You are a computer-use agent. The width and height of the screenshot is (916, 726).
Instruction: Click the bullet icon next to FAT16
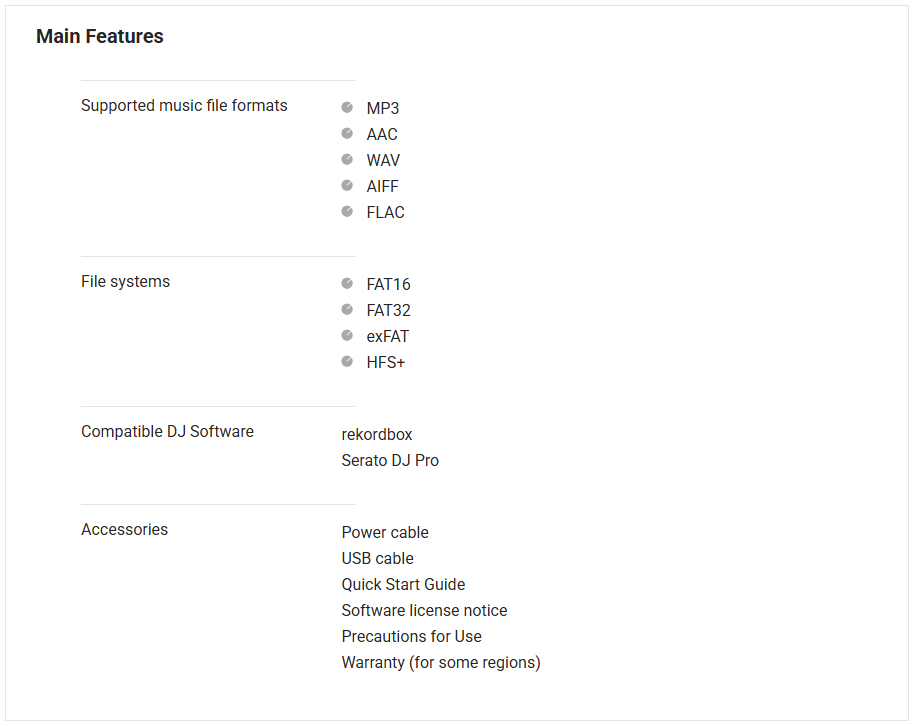[347, 283]
